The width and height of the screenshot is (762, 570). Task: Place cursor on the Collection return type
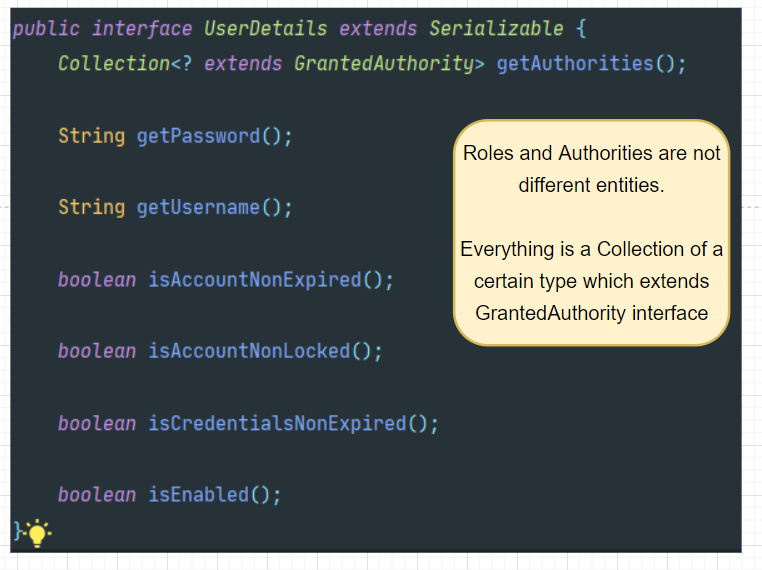point(114,63)
